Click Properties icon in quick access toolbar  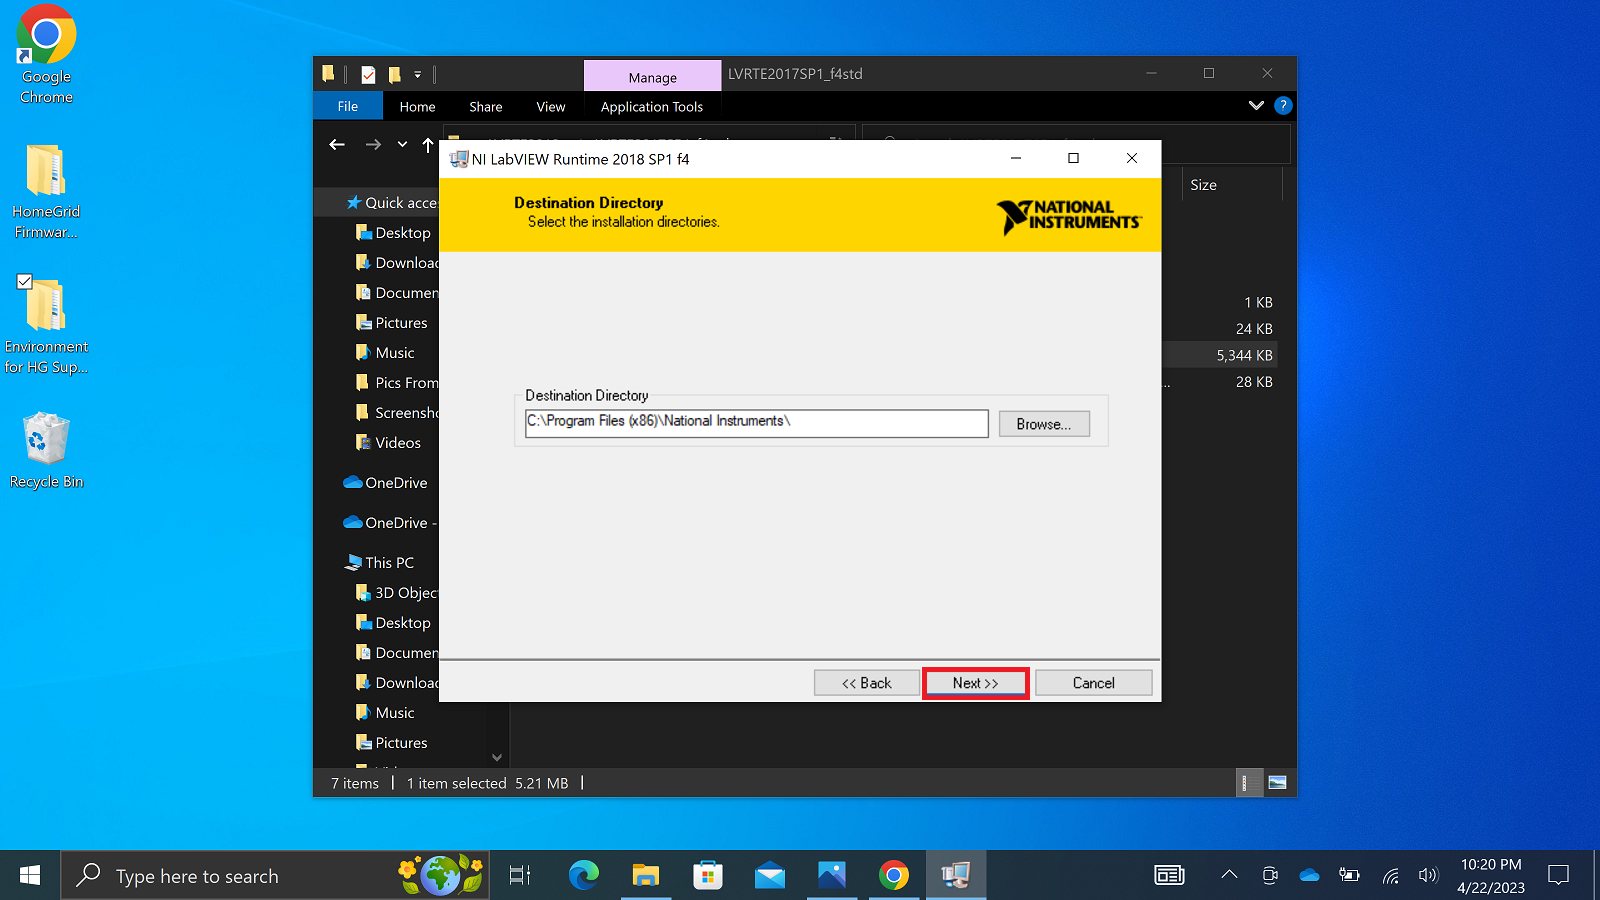coord(368,74)
